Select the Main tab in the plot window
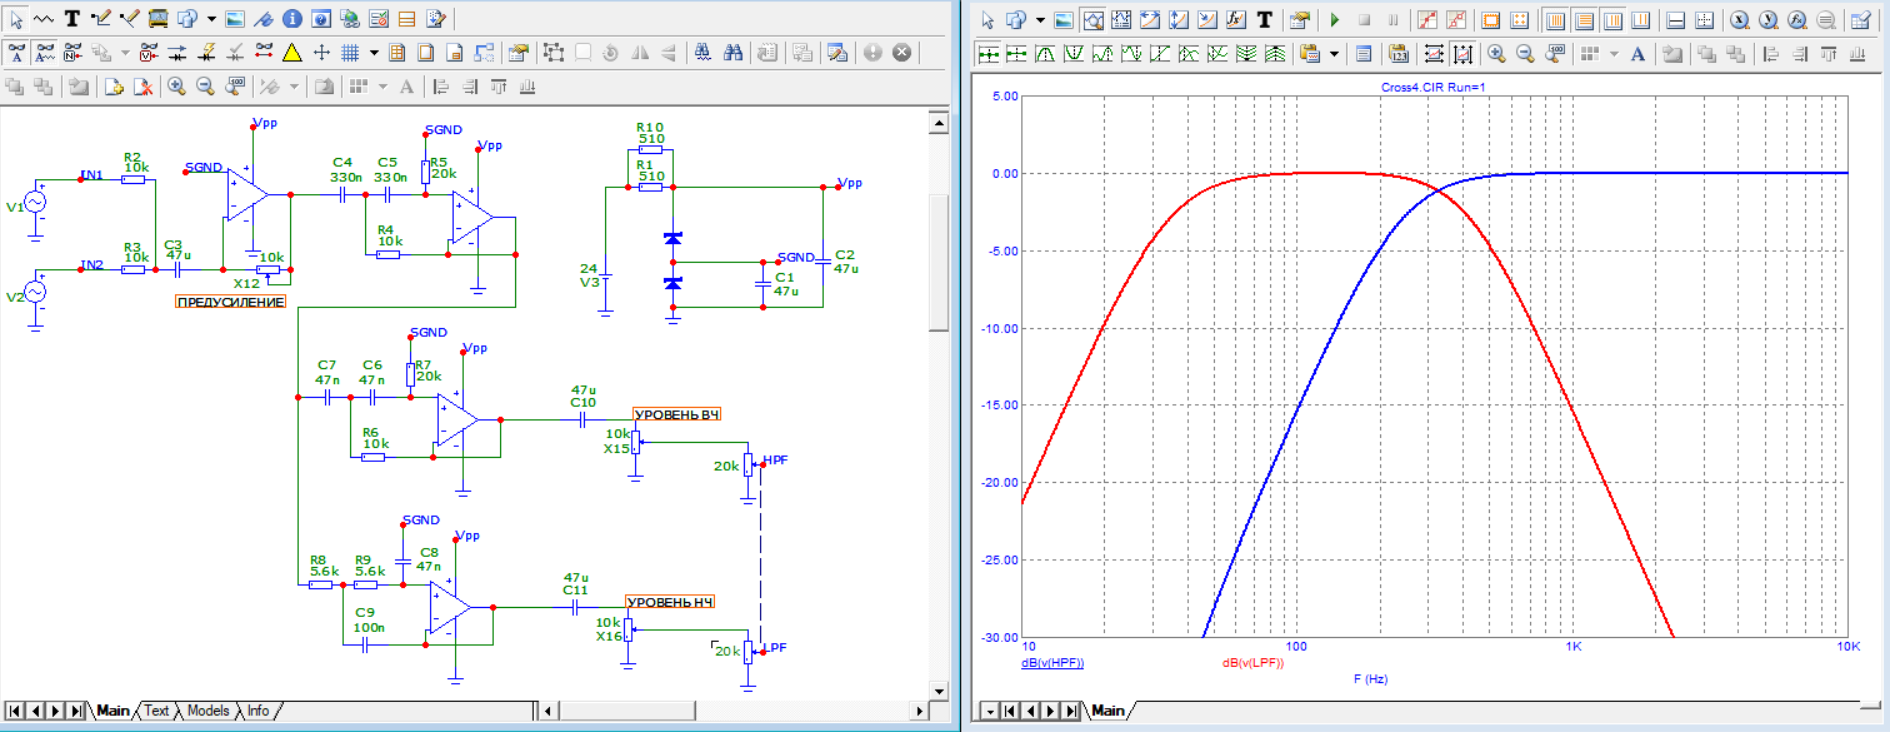 1108,711
